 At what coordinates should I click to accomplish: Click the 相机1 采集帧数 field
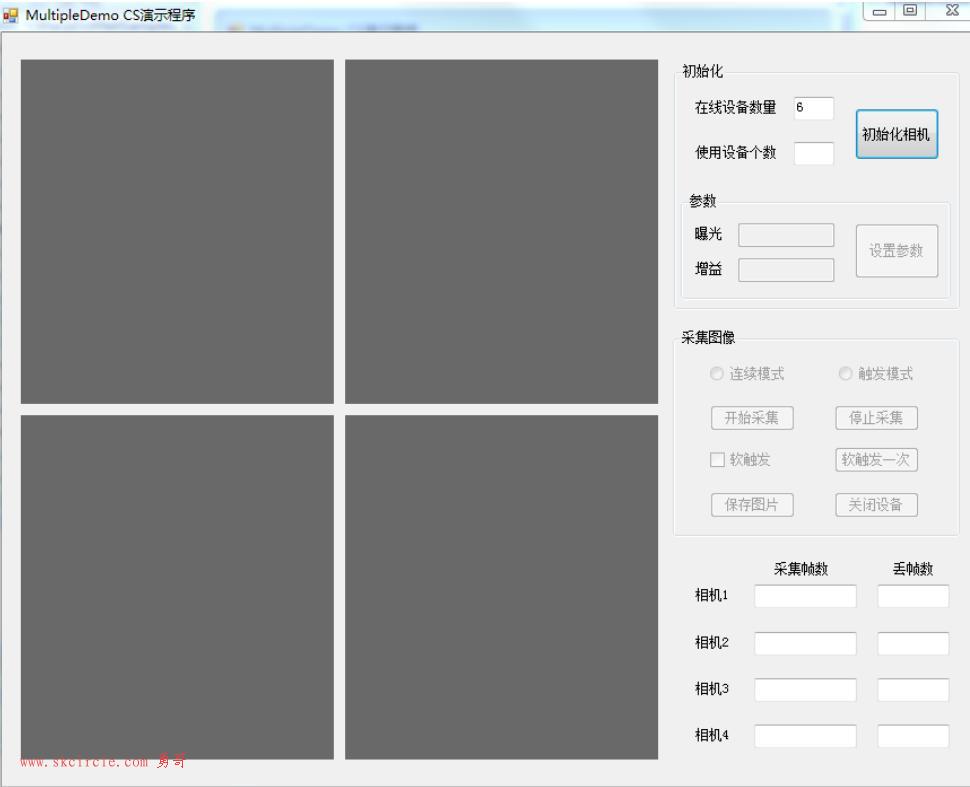[805, 596]
